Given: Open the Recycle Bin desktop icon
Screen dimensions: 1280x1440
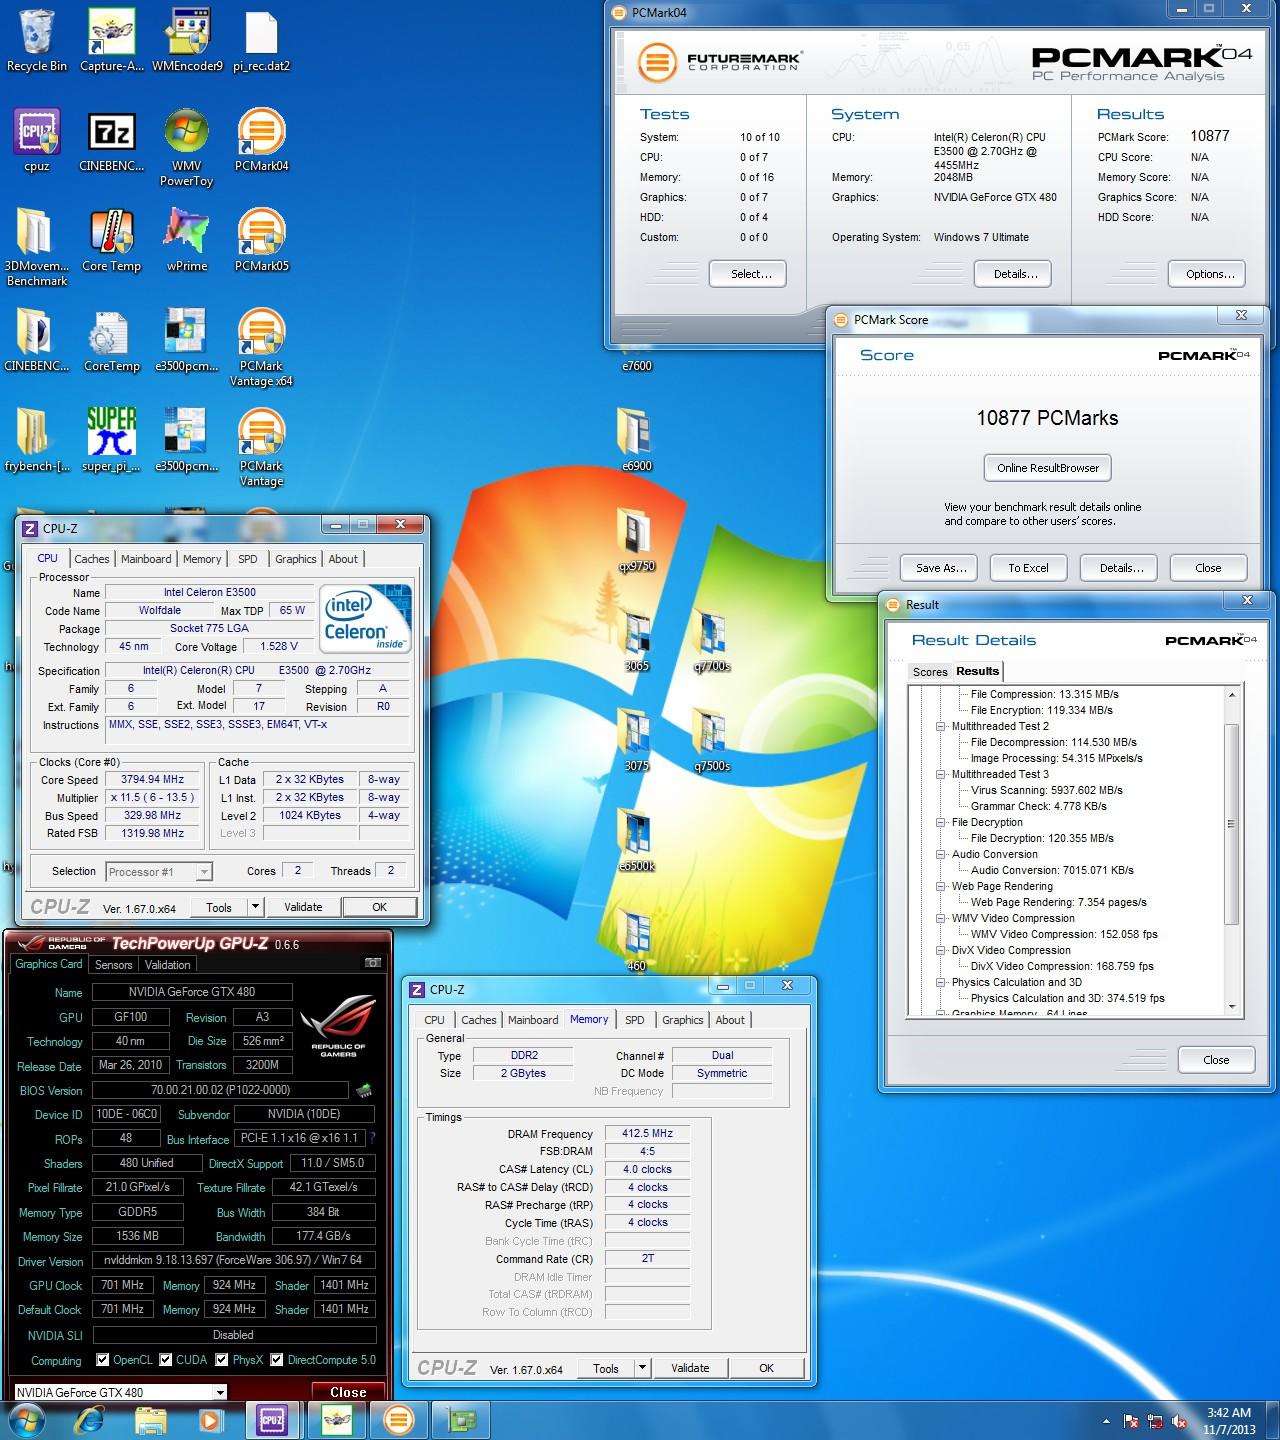Looking at the screenshot, I should [36, 40].
